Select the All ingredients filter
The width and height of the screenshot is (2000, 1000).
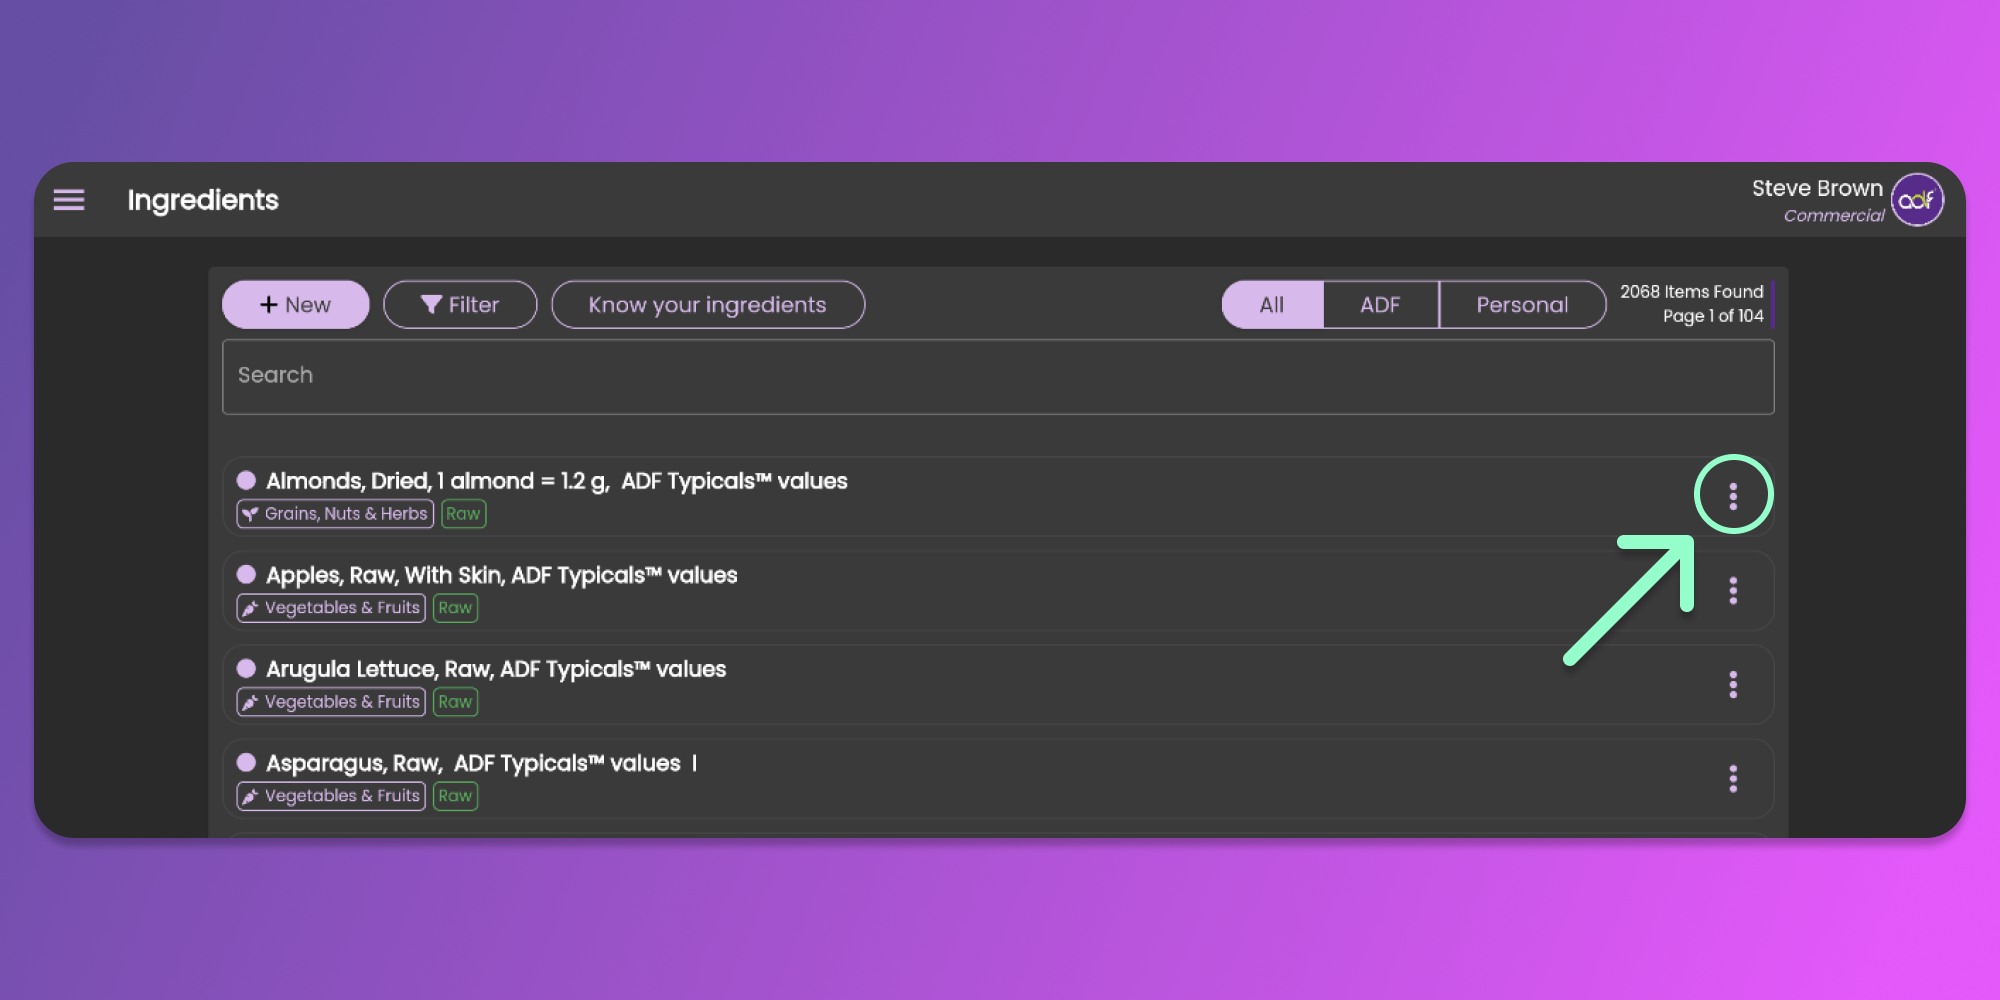click(1272, 305)
